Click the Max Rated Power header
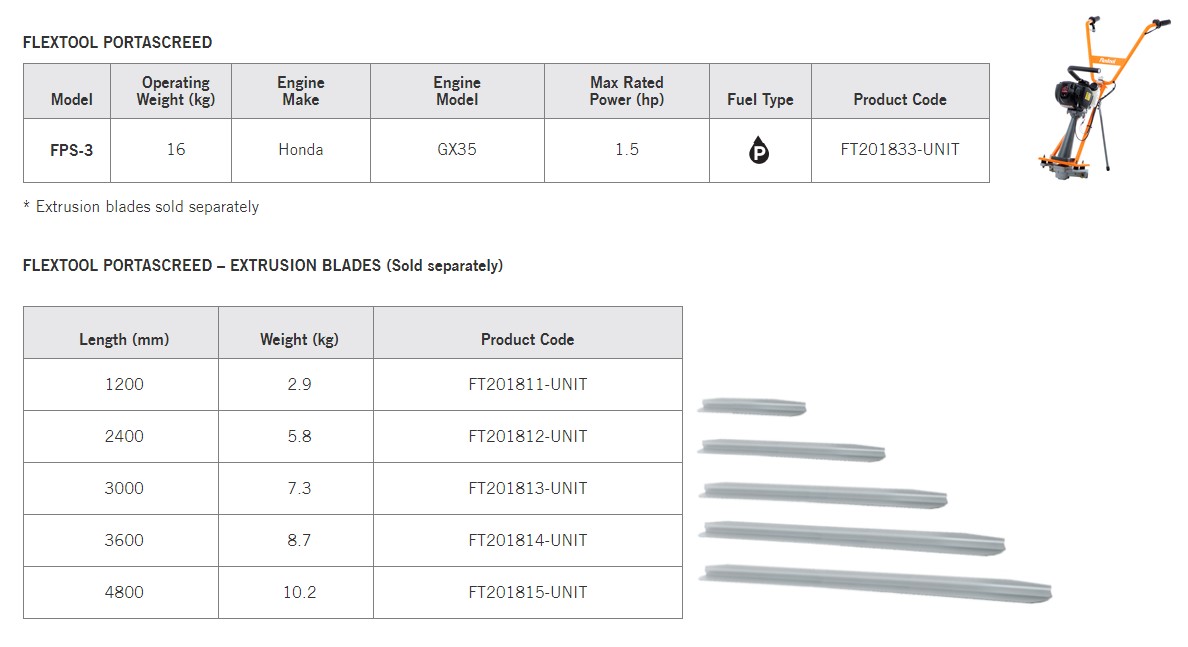This screenshot has height=647, width=1188. point(627,91)
